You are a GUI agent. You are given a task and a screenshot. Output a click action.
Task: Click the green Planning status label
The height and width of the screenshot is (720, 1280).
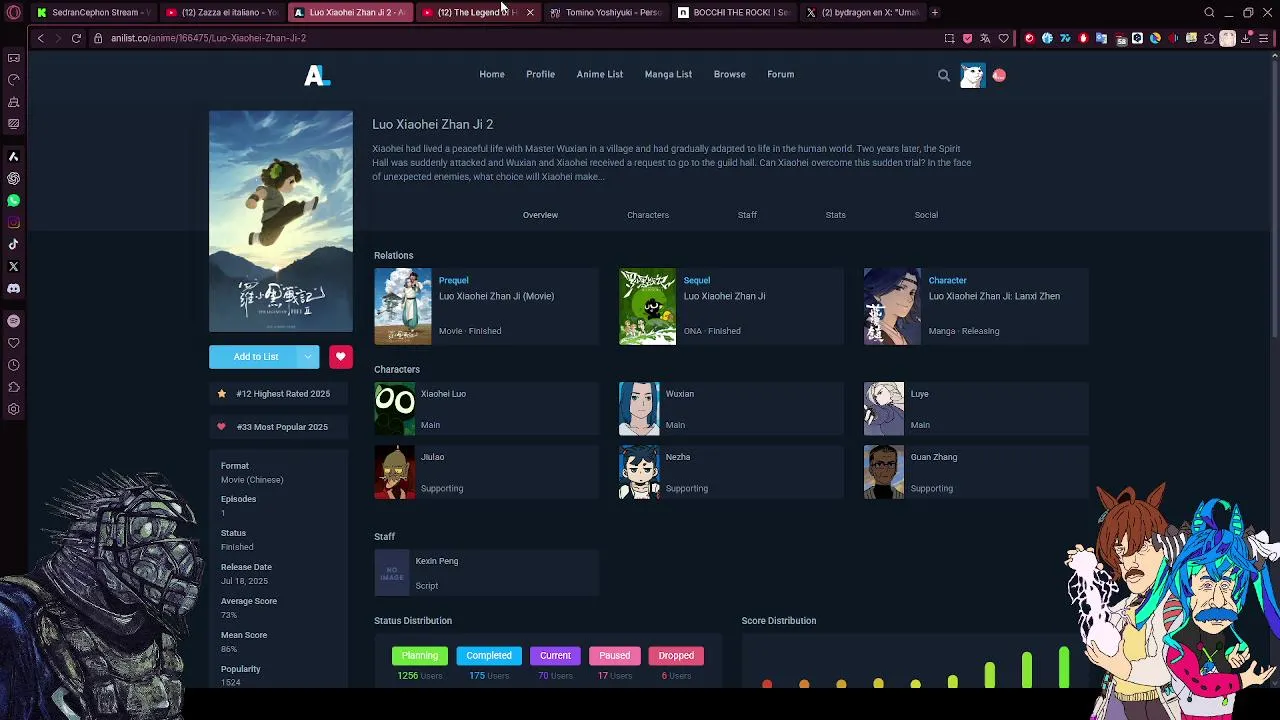coord(420,656)
